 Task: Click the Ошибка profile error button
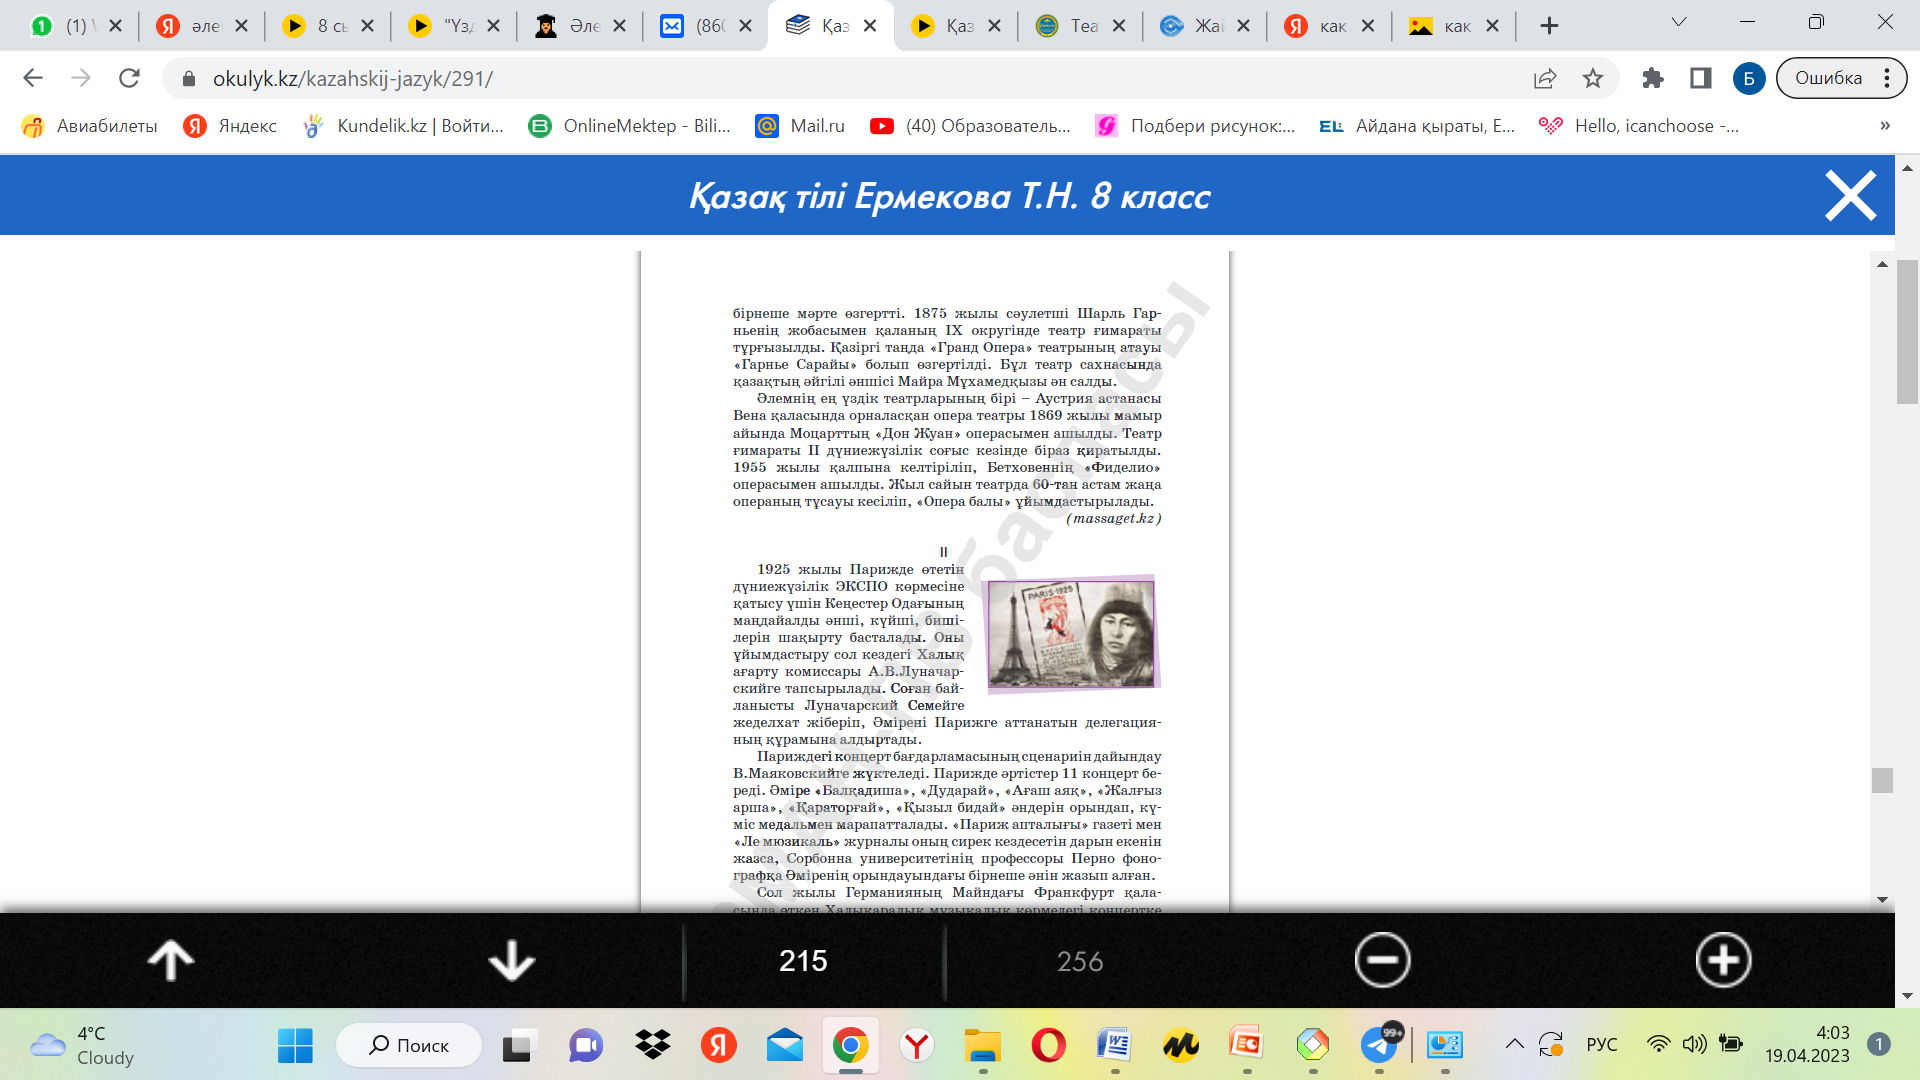(1828, 78)
